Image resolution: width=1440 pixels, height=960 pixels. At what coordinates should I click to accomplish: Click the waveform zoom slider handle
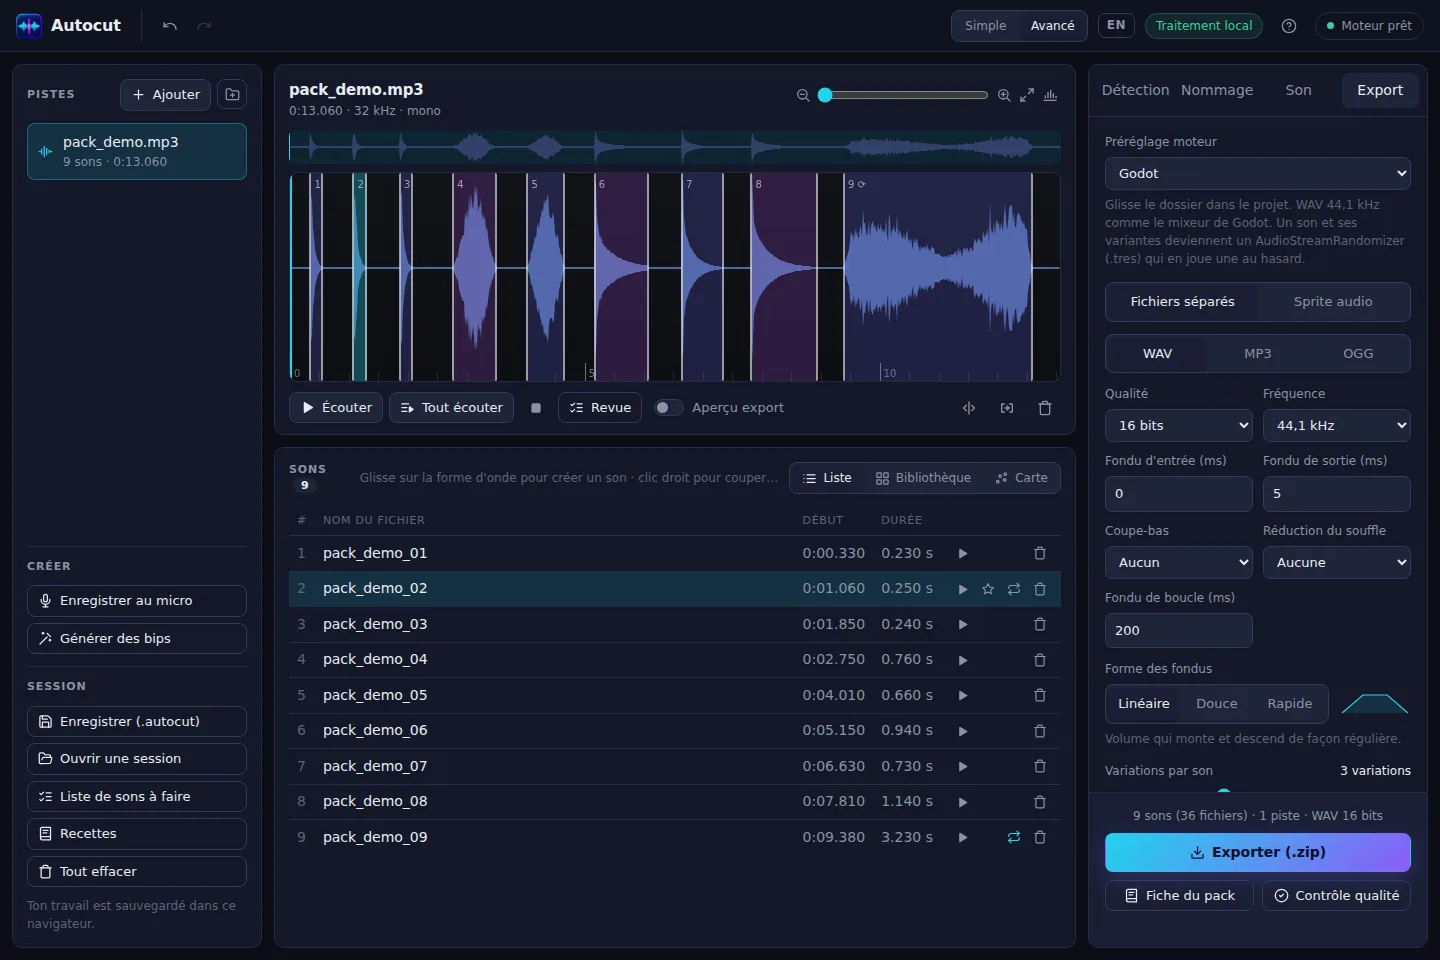pyautogui.click(x=825, y=95)
